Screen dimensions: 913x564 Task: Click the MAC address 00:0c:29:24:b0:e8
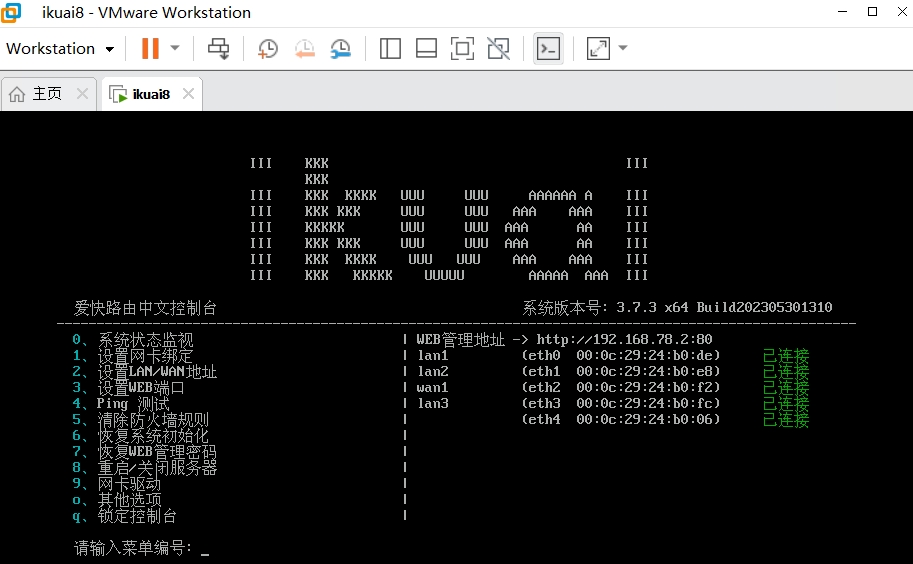pos(645,371)
